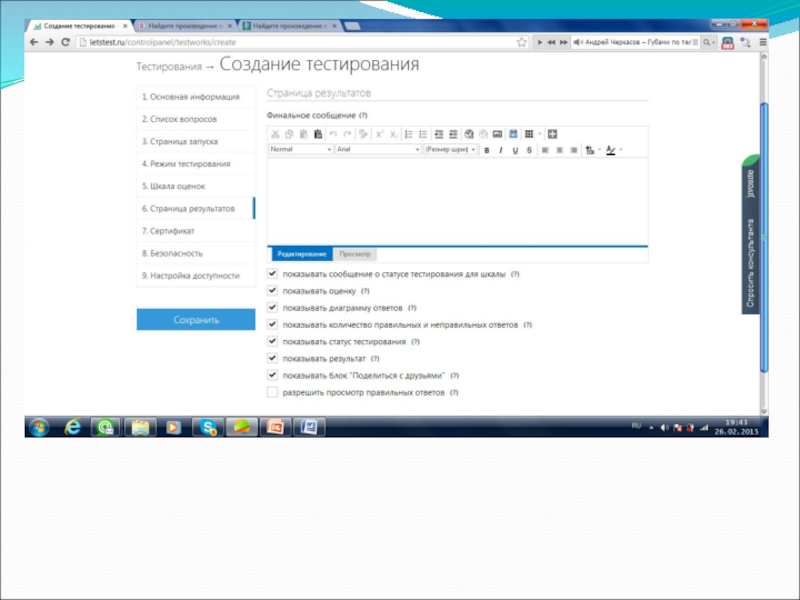This screenshot has height=600, width=800.
Task: Toggle 'показывать статус тестирования' checkbox
Action: tap(272, 341)
